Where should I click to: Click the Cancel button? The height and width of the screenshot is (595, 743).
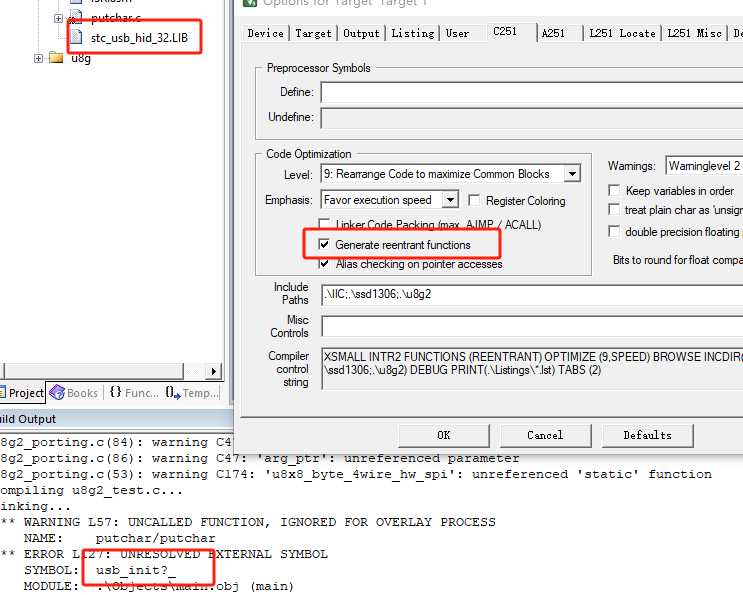tap(545, 435)
